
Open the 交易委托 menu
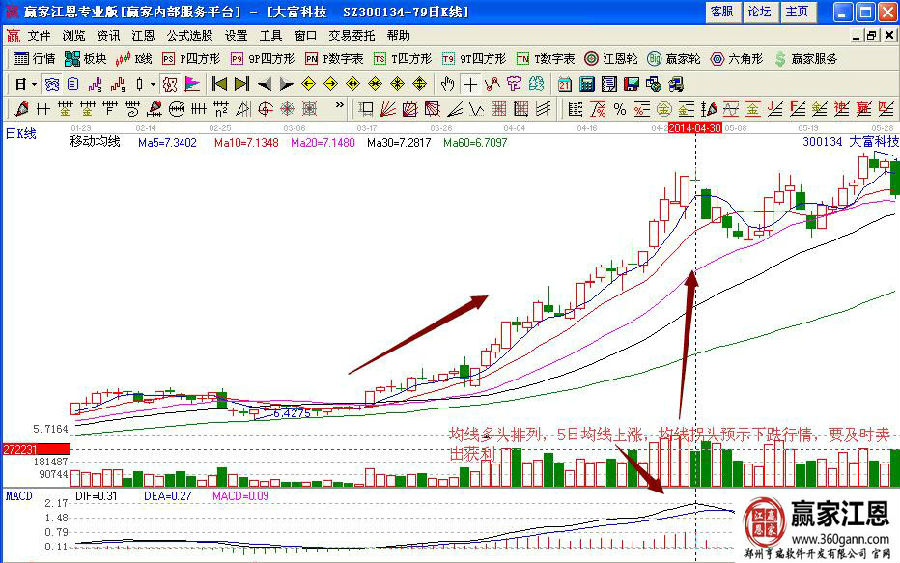pos(350,35)
